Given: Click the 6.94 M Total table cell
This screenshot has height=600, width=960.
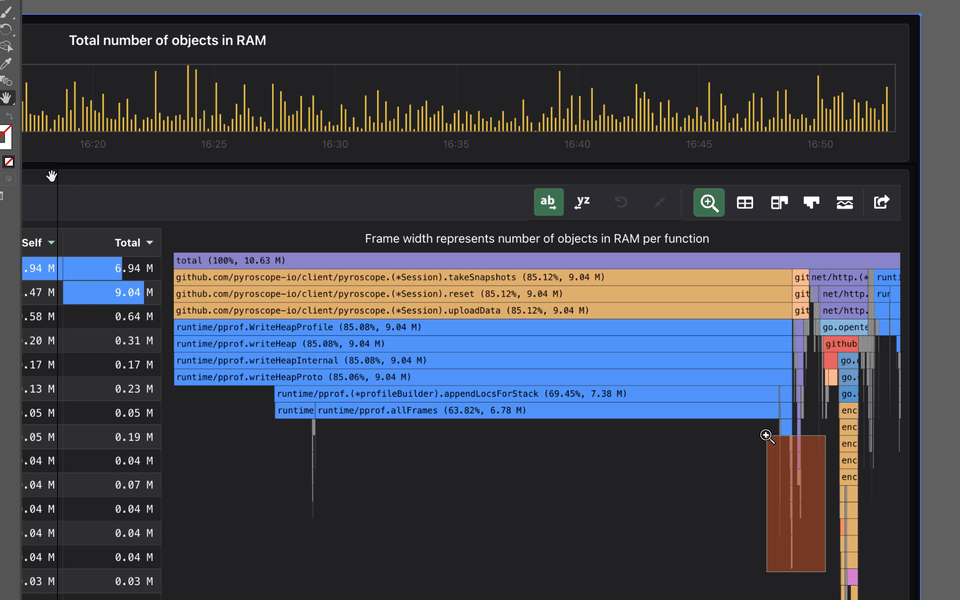Looking at the screenshot, I should (x=112, y=268).
